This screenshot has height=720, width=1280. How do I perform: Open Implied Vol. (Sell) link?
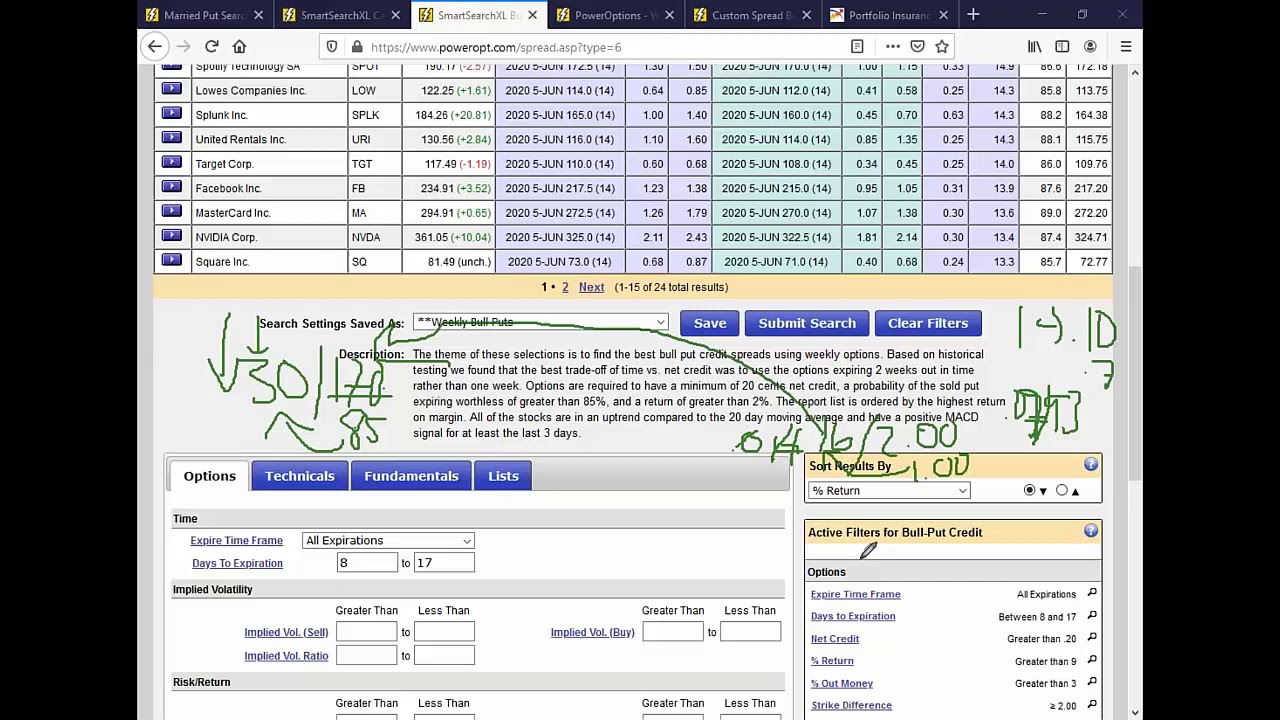[286, 632]
